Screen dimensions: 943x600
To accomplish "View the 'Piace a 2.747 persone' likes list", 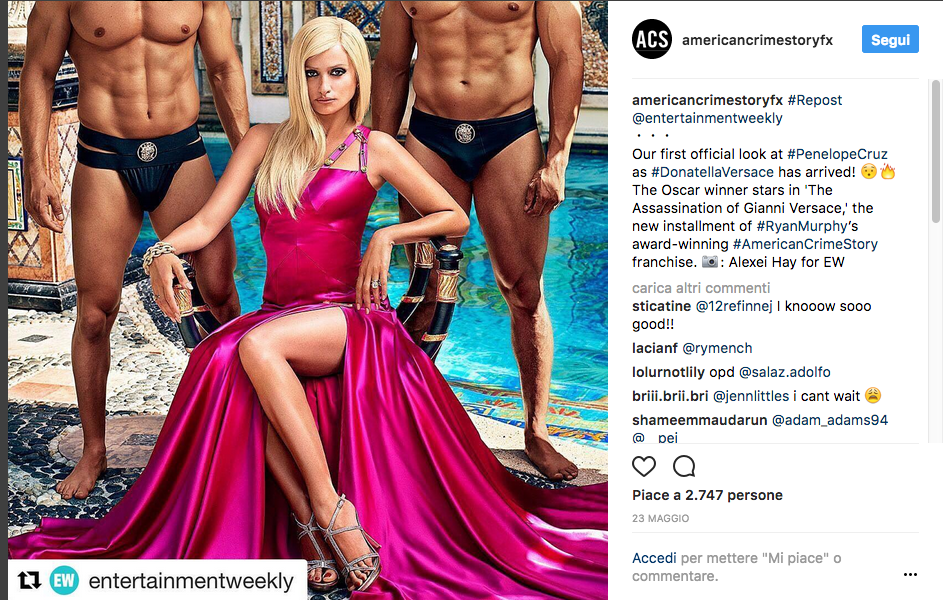I will 707,495.
